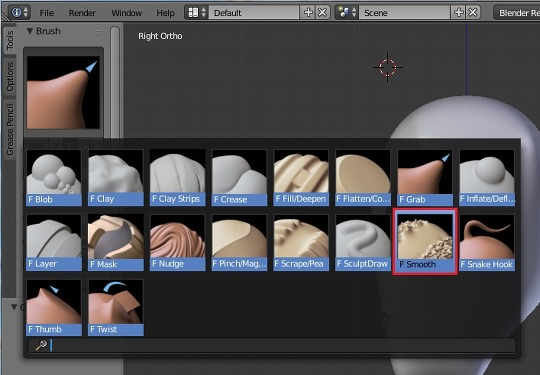
Task: Choose the SculptDraw brush
Action: point(363,242)
